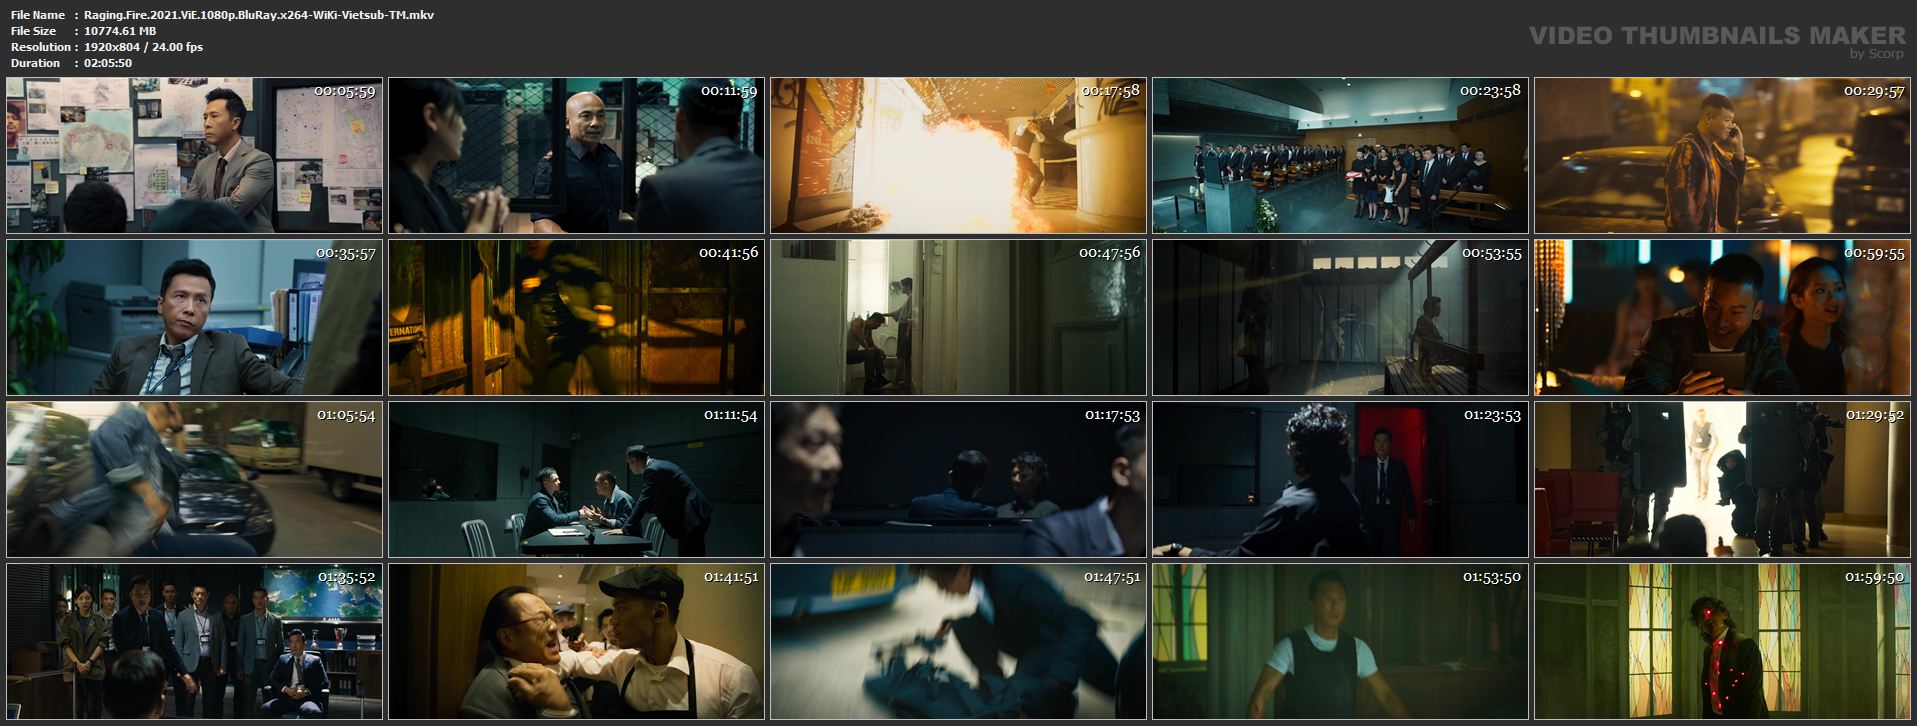The width and height of the screenshot is (1917, 726).
Task: Click the file size value 10774.61 MB
Action: pos(120,31)
